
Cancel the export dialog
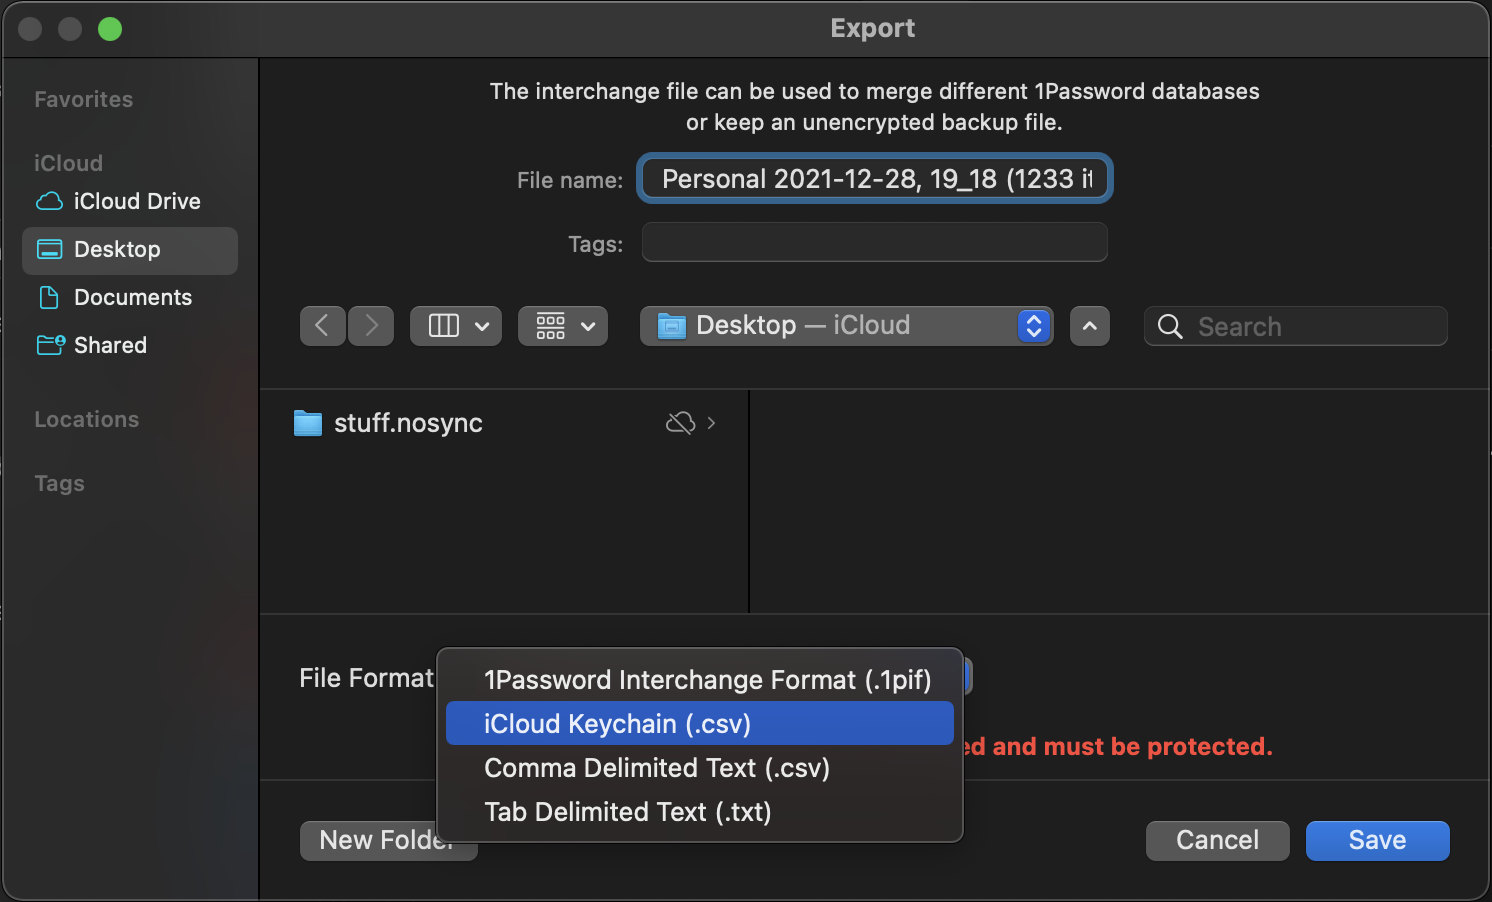(x=1217, y=840)
